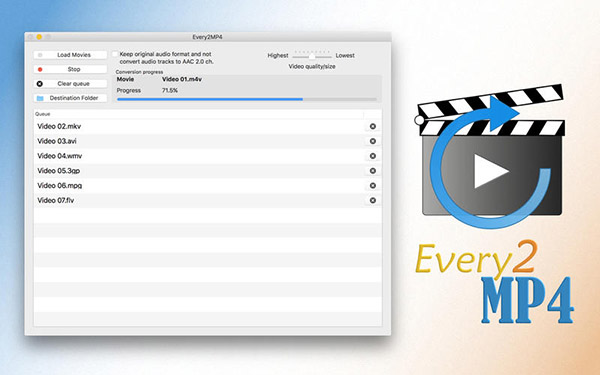The height and width of the screenshot is (375, 600).
Task: Click the Highest quality label
Action: coord(278,55)
